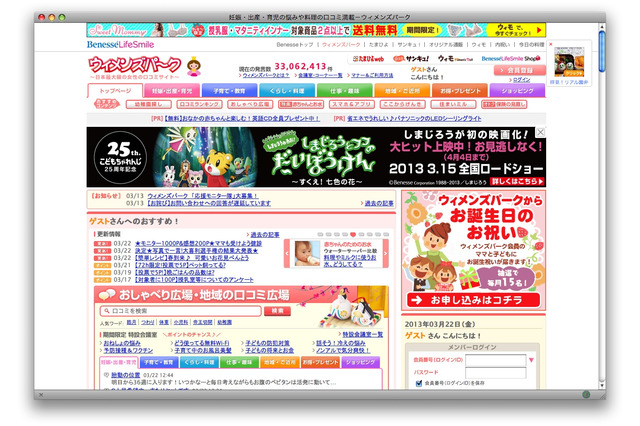Click the x icon in bottom-left status bar
640x426 pixels.
41,395
